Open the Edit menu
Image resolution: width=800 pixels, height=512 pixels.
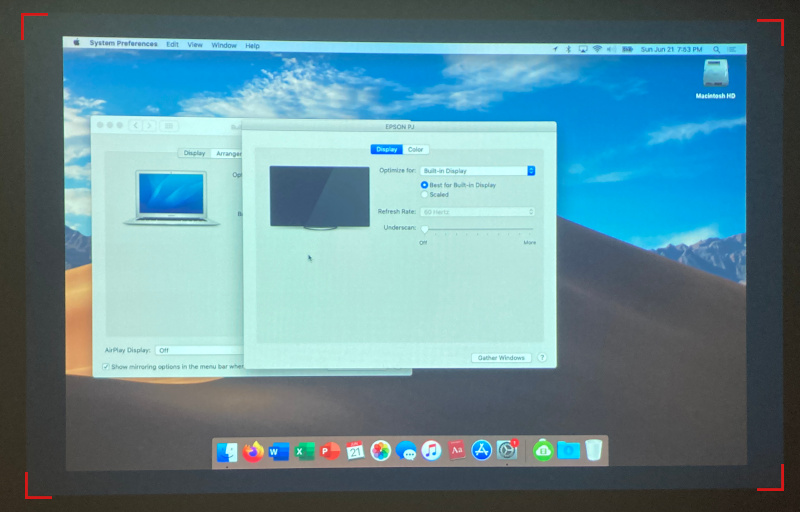coord(172,44)
